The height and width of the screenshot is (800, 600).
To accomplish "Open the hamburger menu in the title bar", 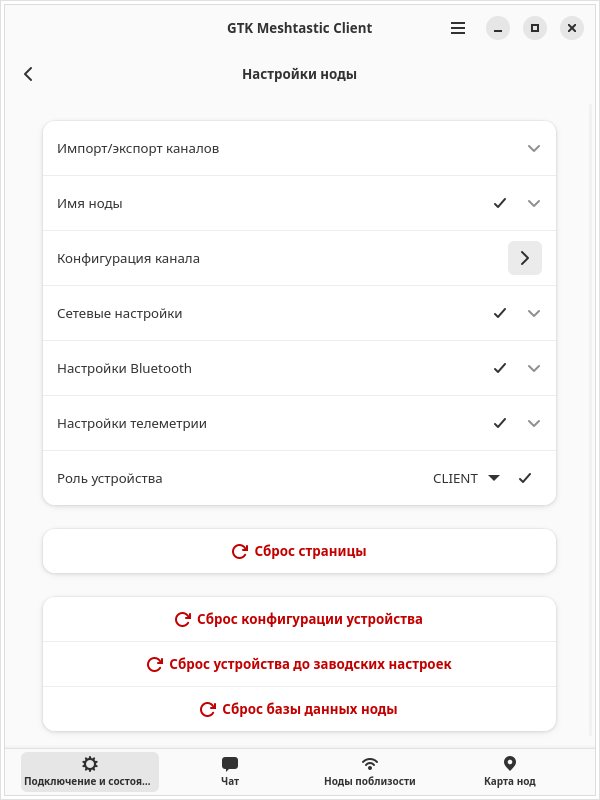I will (458, 28).
